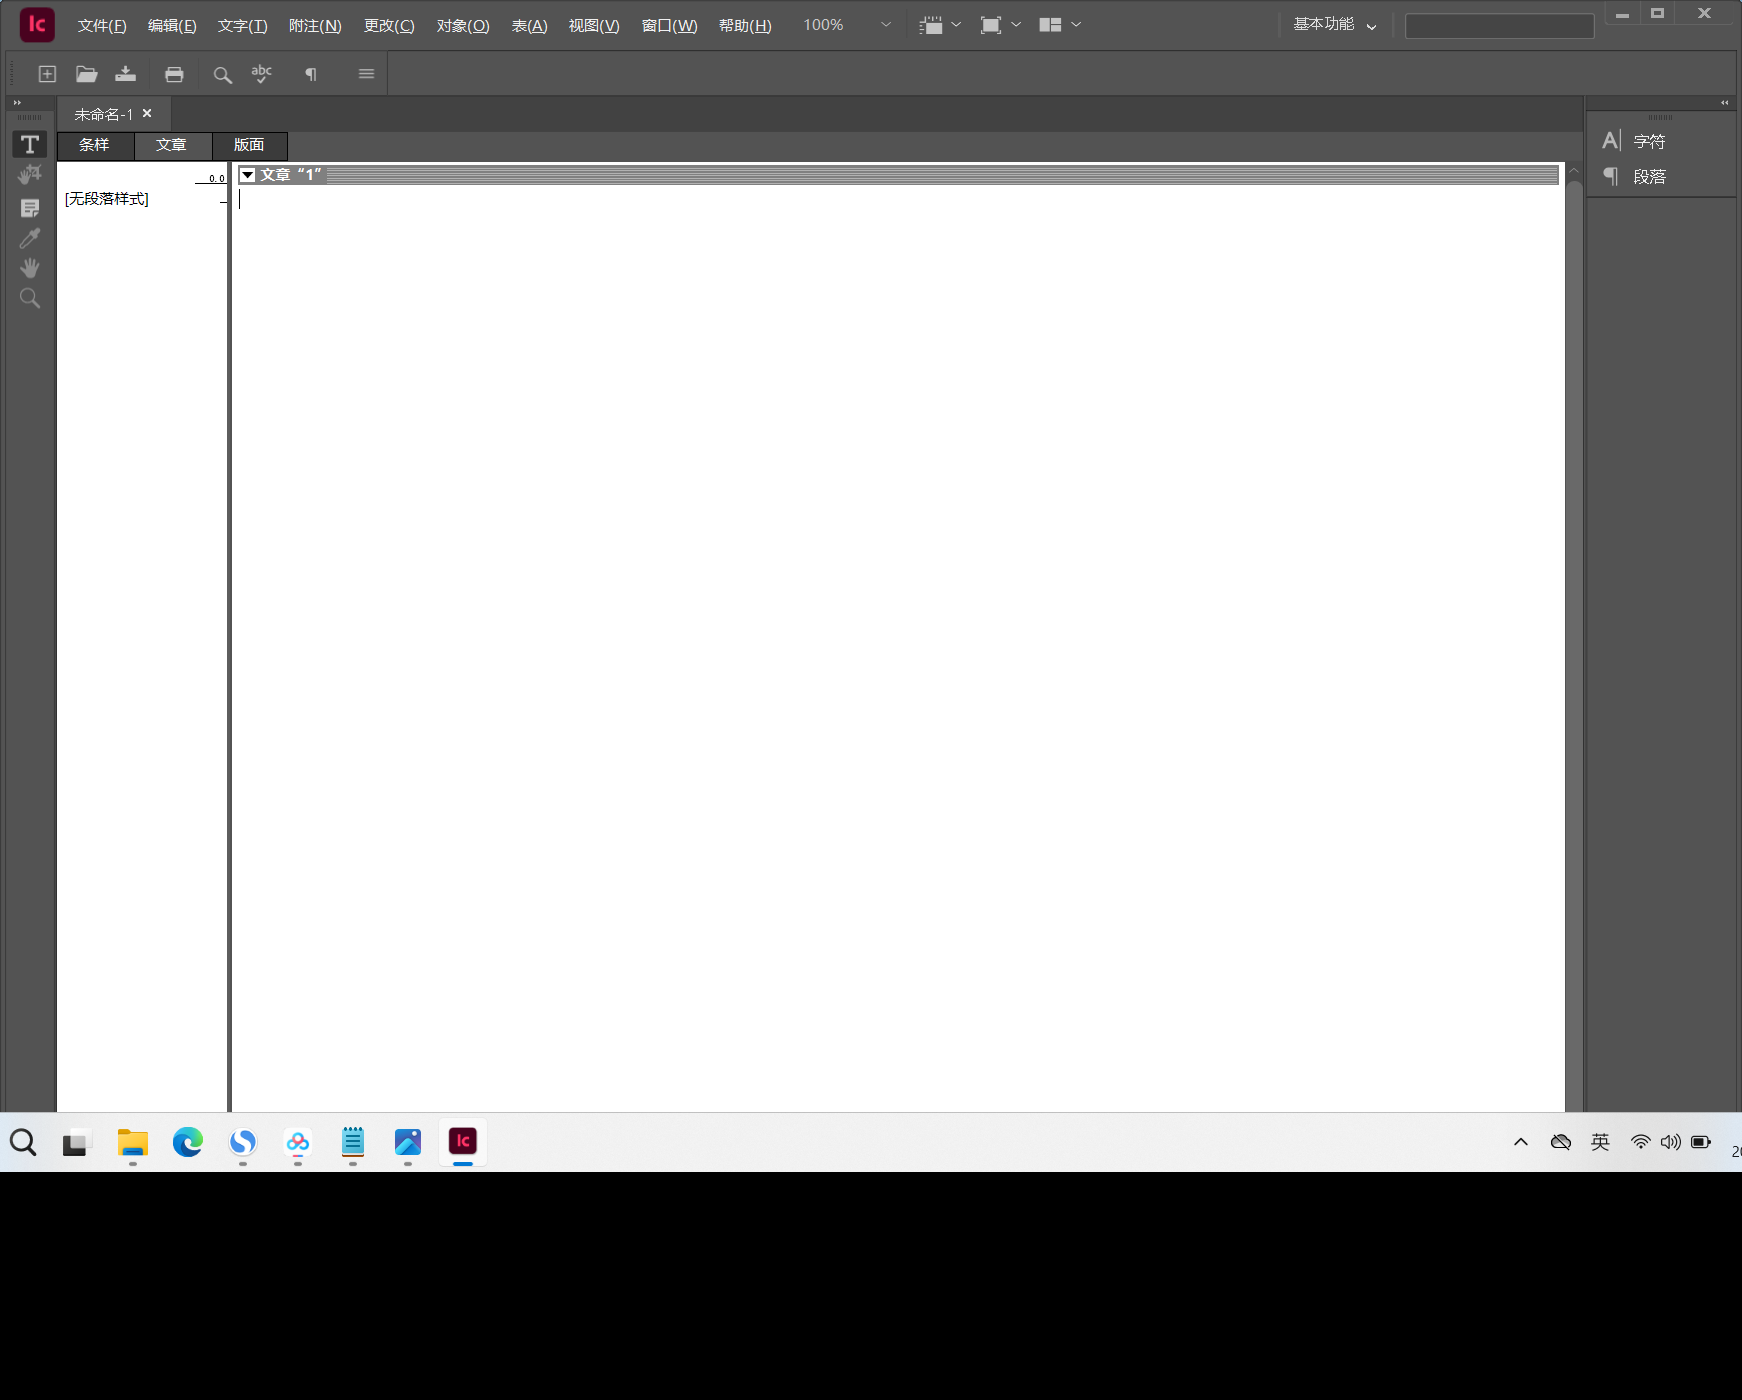This screenshot has height=1400, width=1742.
Task: Open the 表(A) menu
Action: 530,26
